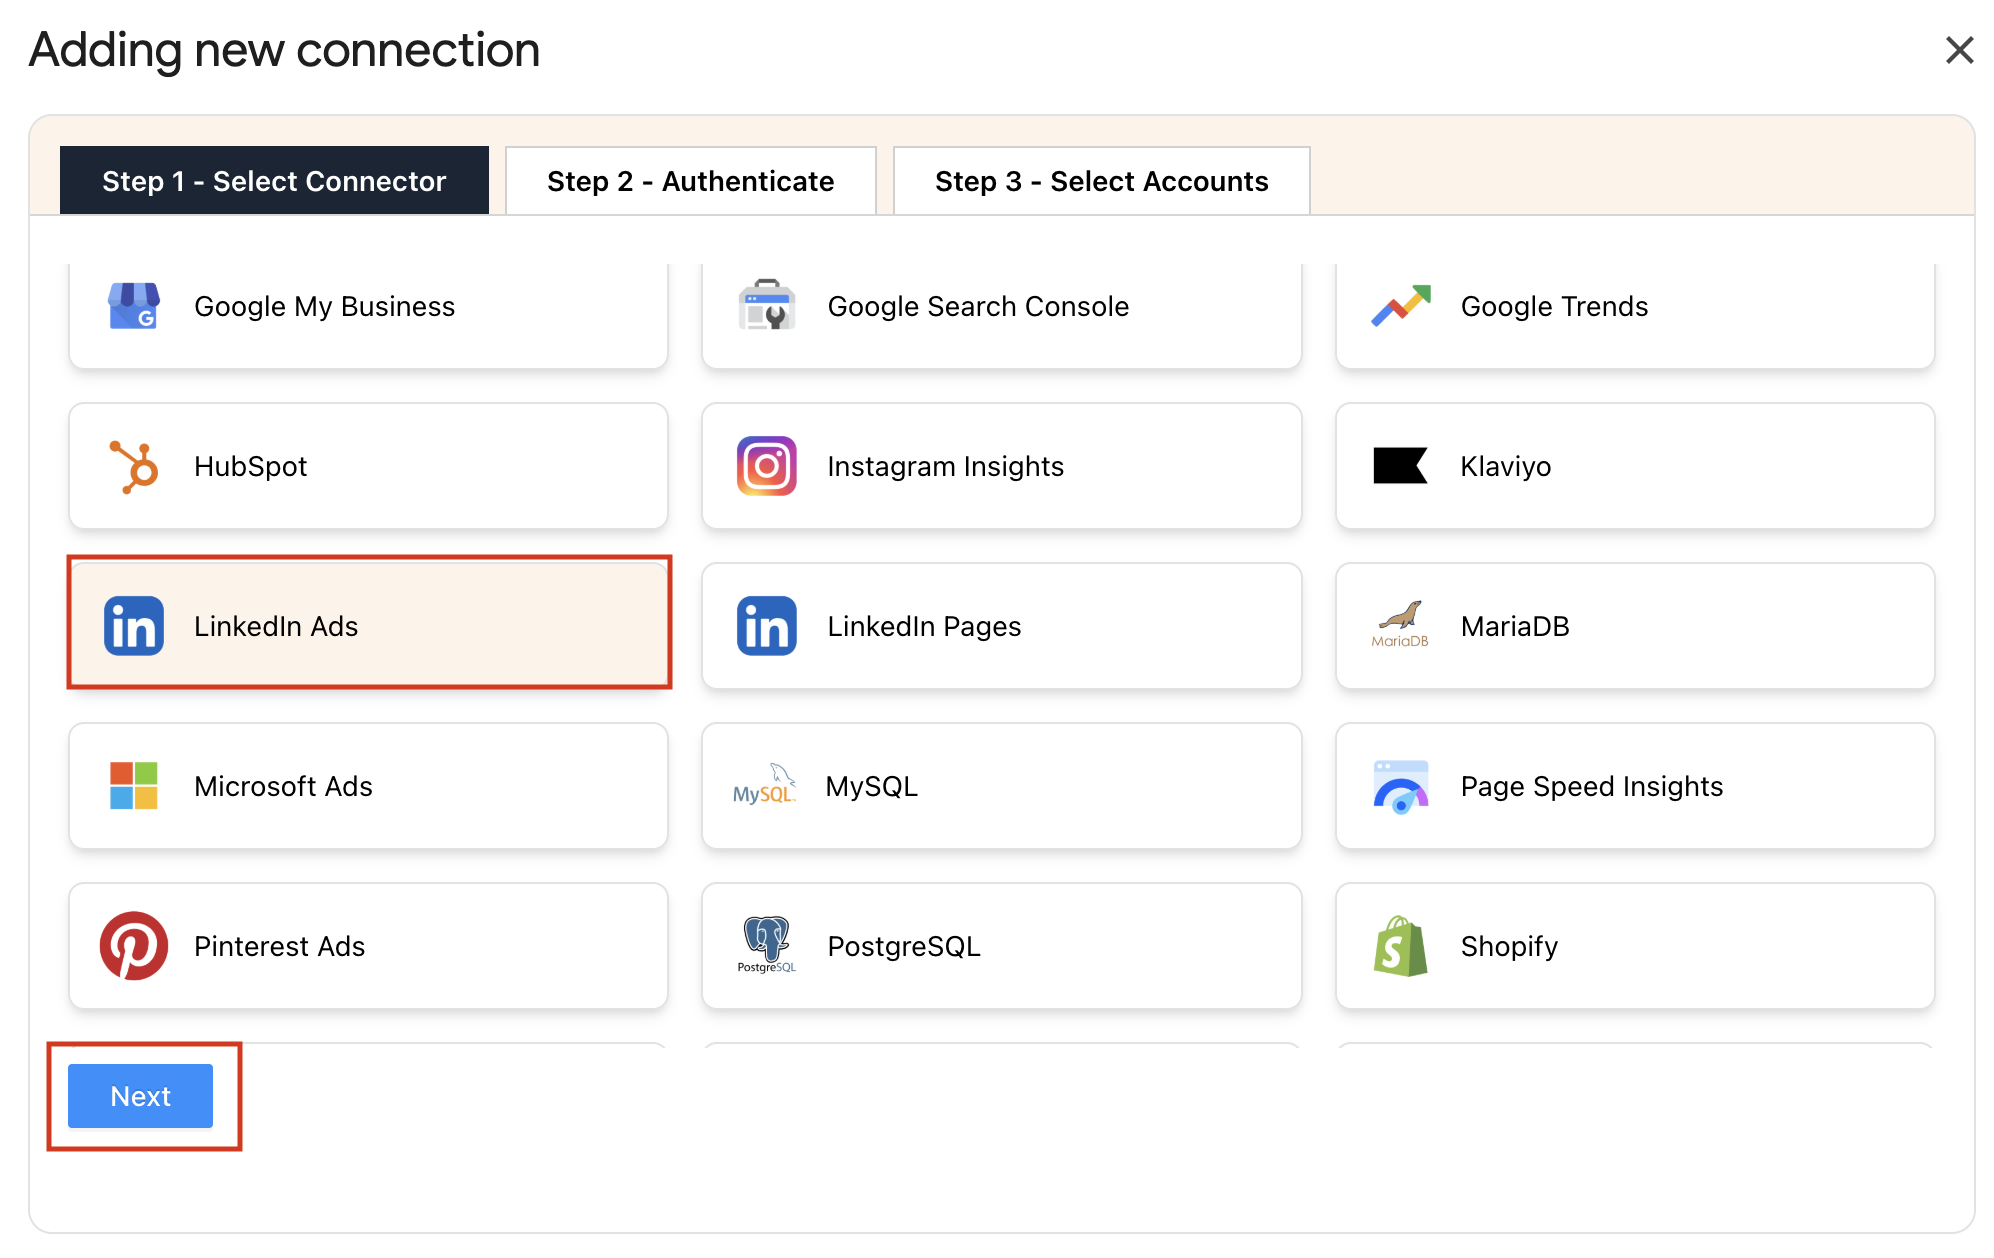Screen dimensions: 1994x1258
Task: Select the Klaviyo label
Action: coord(1506,466)
